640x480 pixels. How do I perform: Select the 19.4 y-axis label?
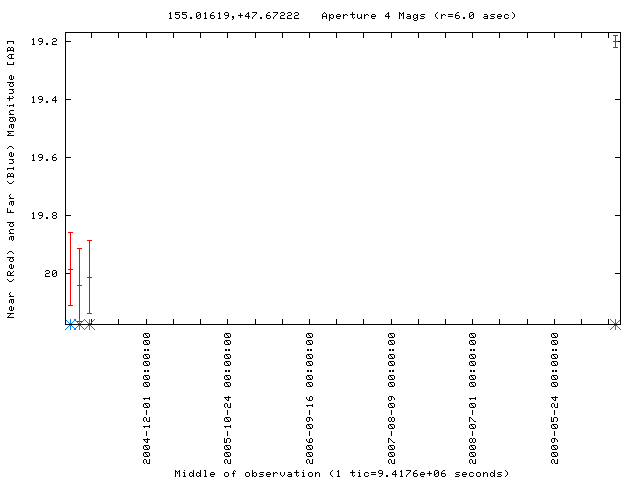click(44, 99)
